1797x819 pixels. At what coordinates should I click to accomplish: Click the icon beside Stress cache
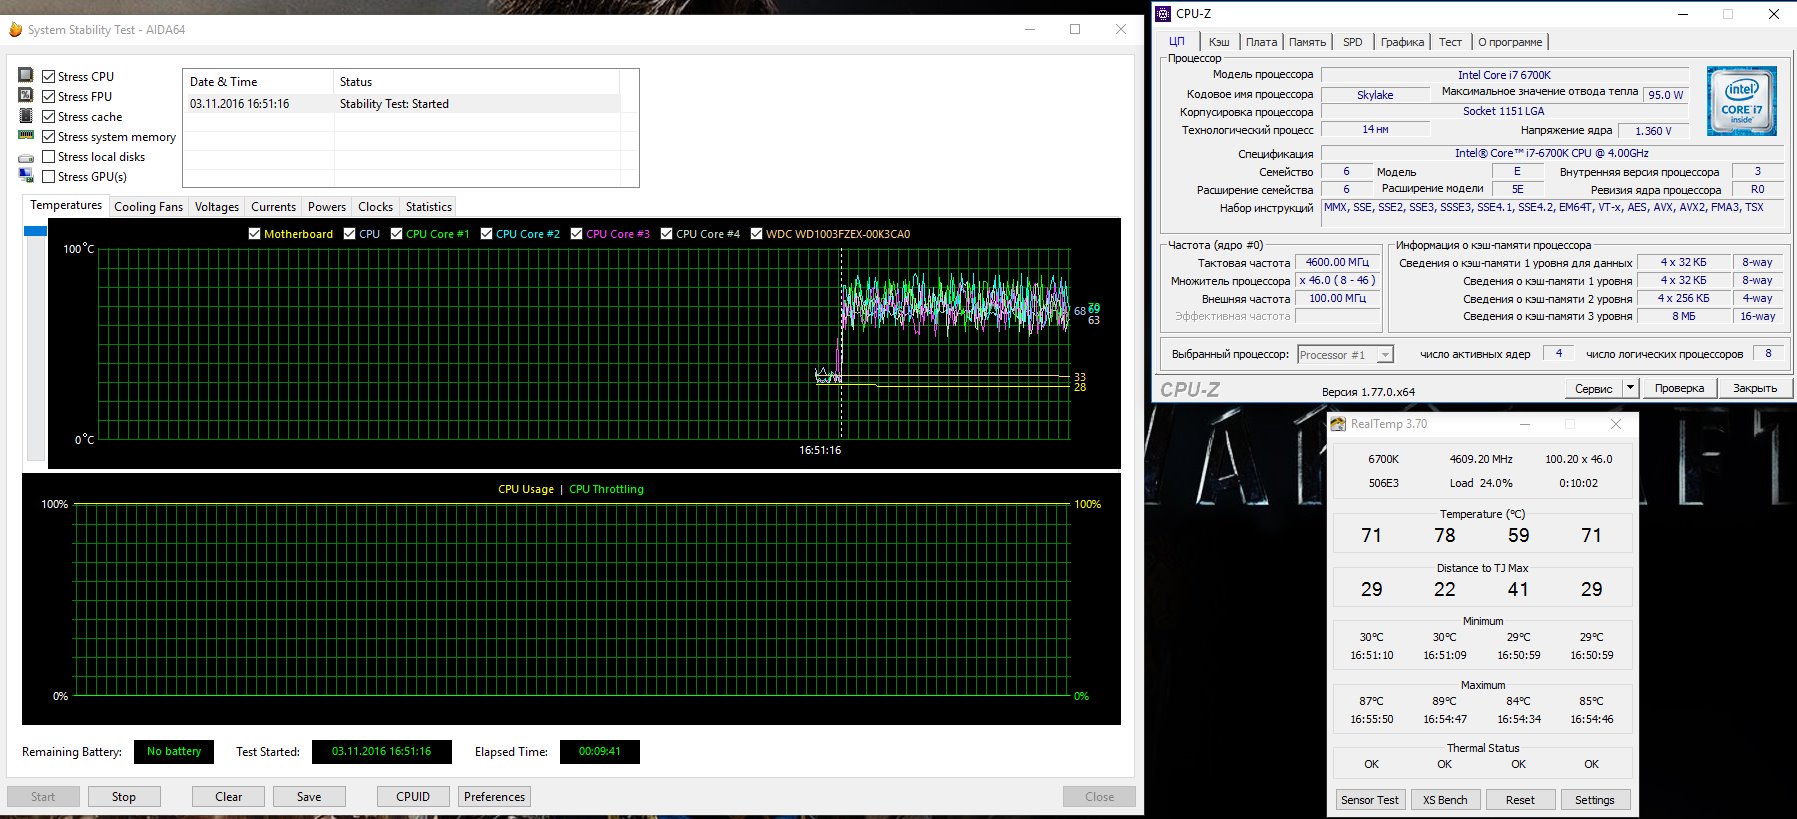point(26,115)
